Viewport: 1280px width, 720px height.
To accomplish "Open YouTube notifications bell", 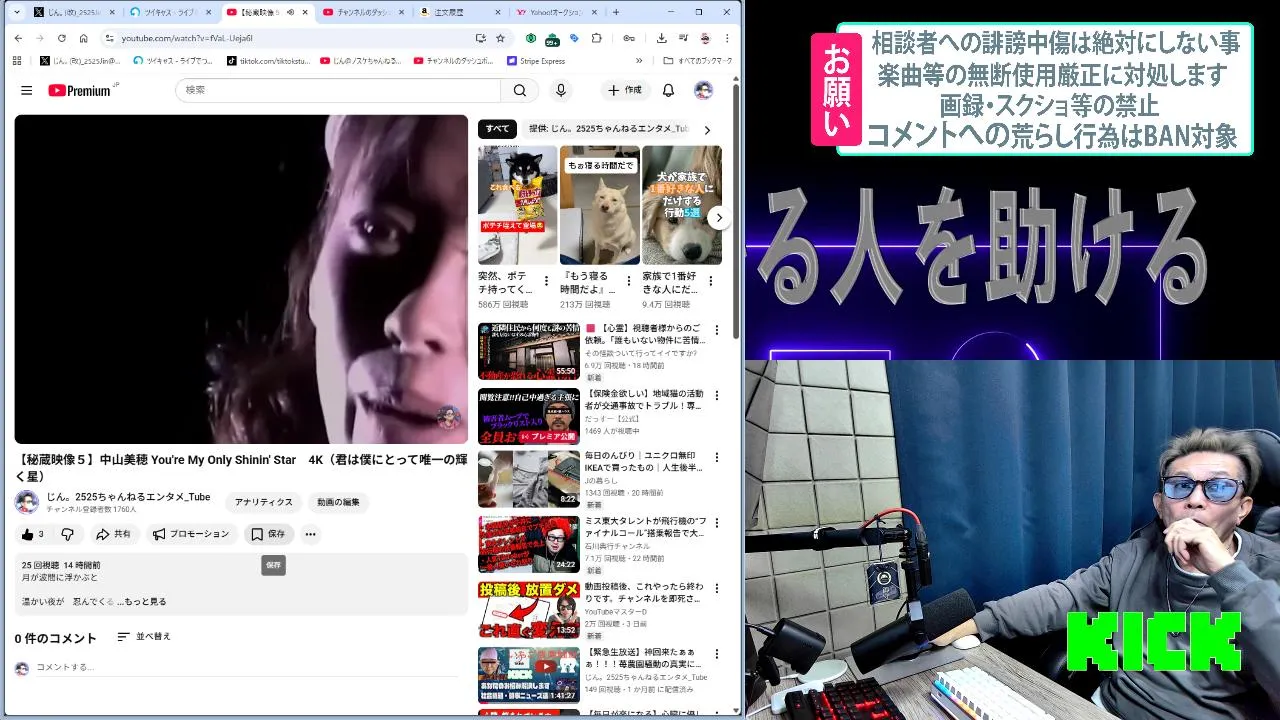I will coord(668,90).
